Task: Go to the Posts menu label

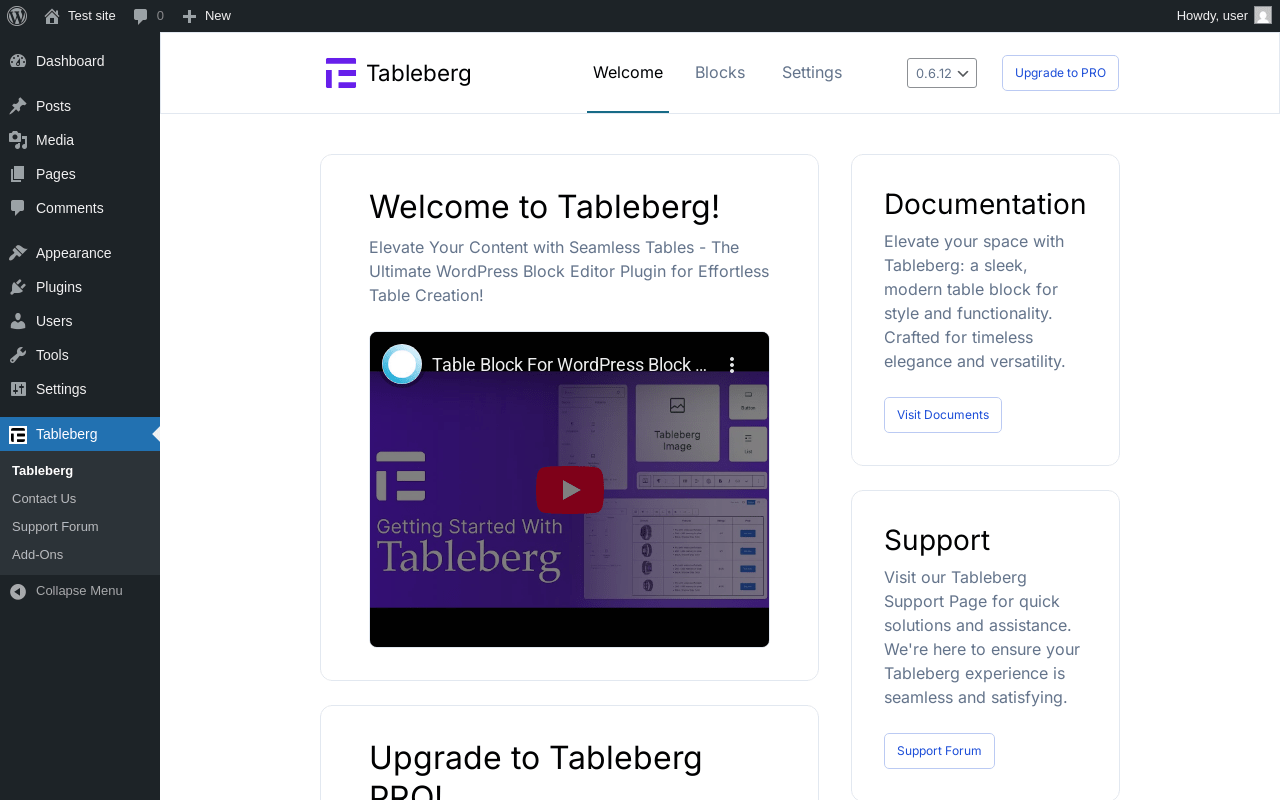Action: tap(53, 106)
